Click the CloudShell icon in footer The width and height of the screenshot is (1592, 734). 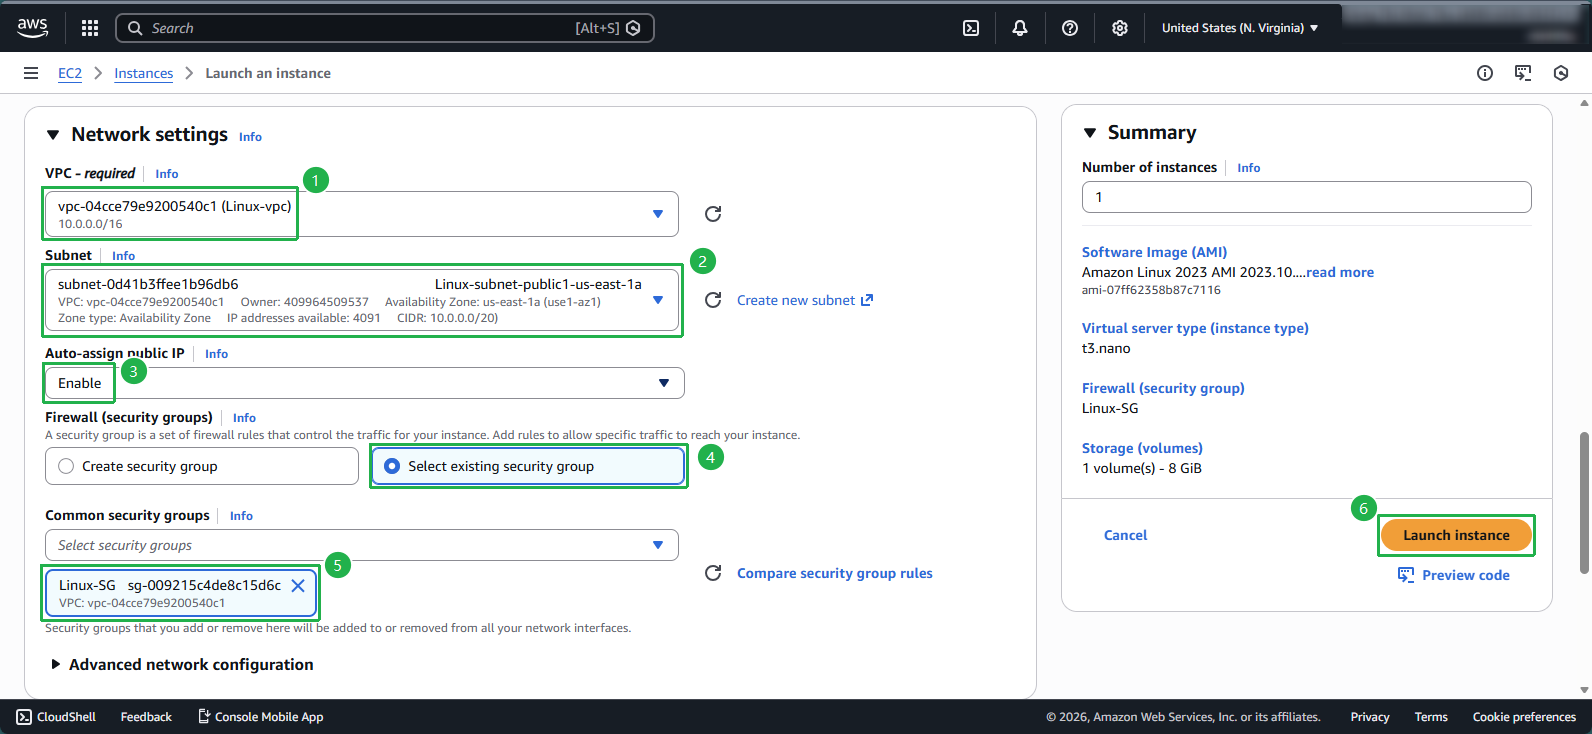(x=24, y=717)
